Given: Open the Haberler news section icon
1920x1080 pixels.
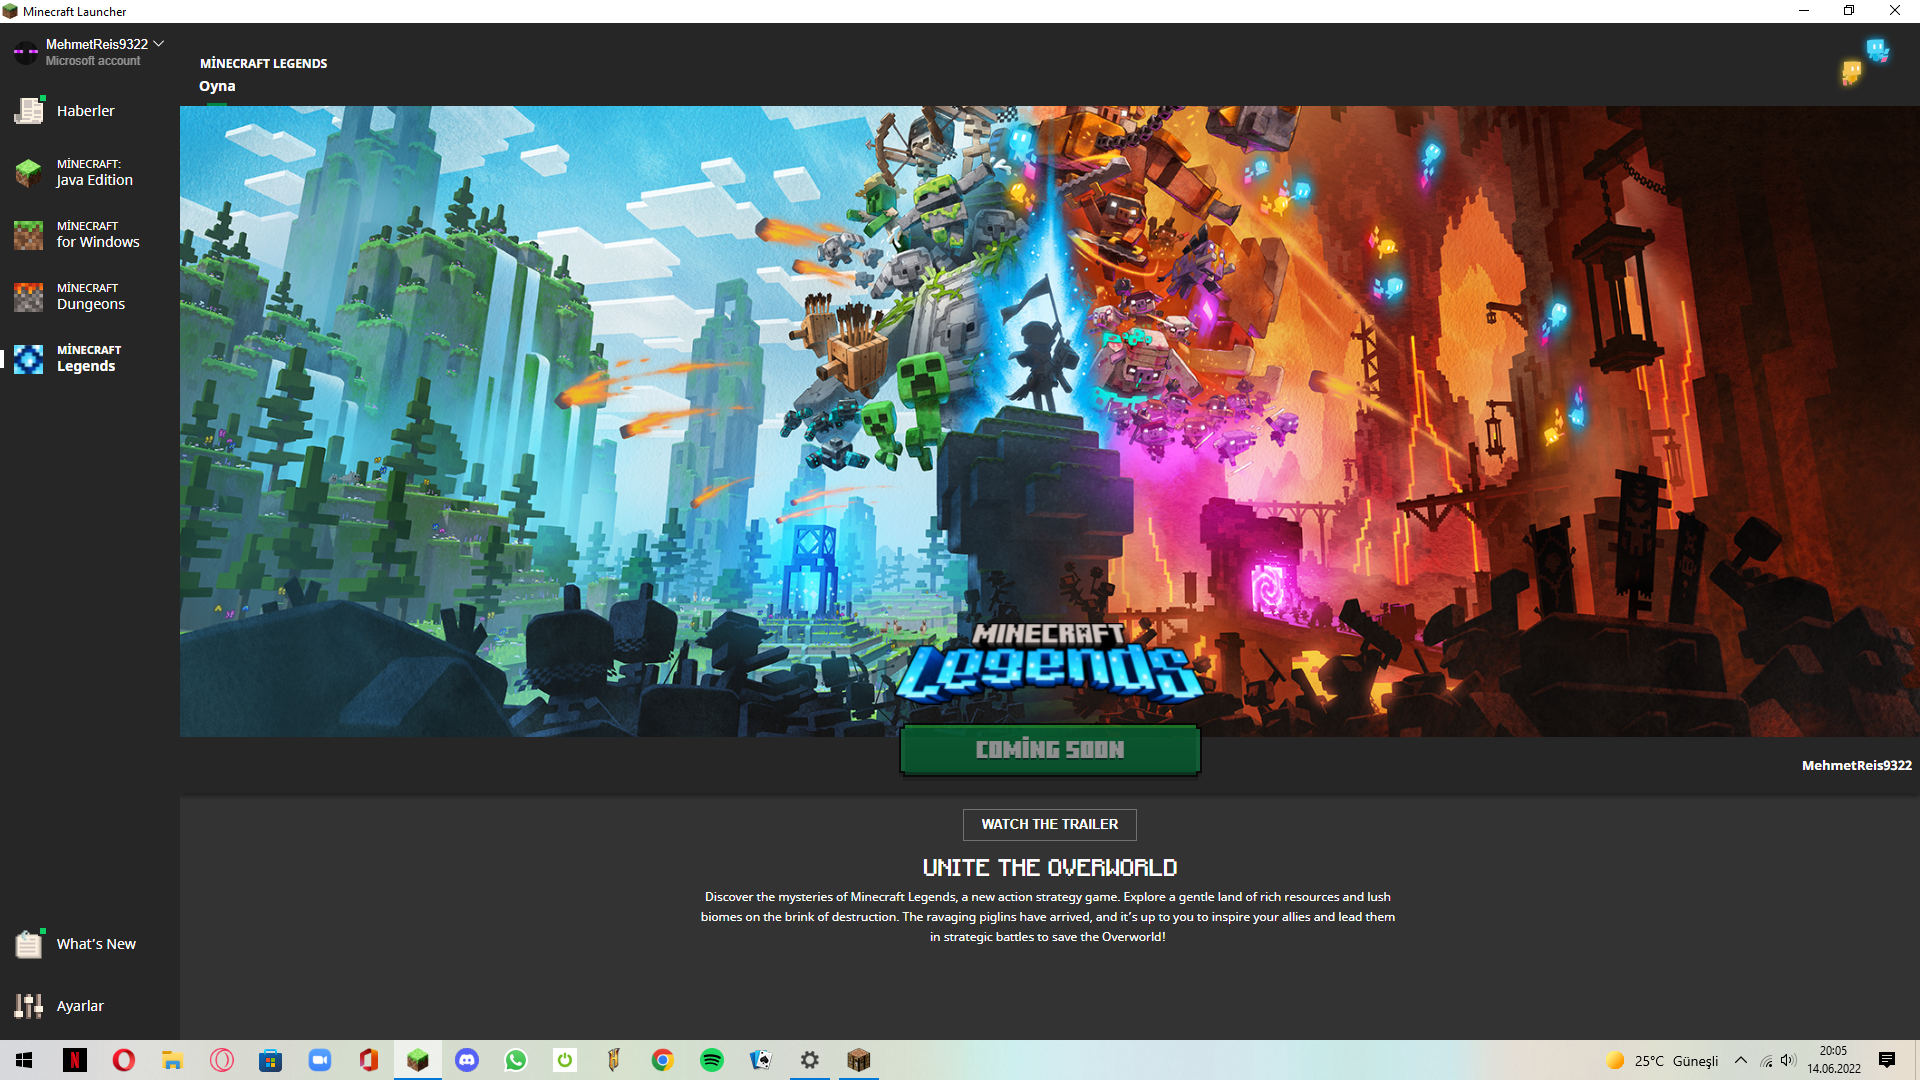Looking at the screenshot, I should 29,111.
